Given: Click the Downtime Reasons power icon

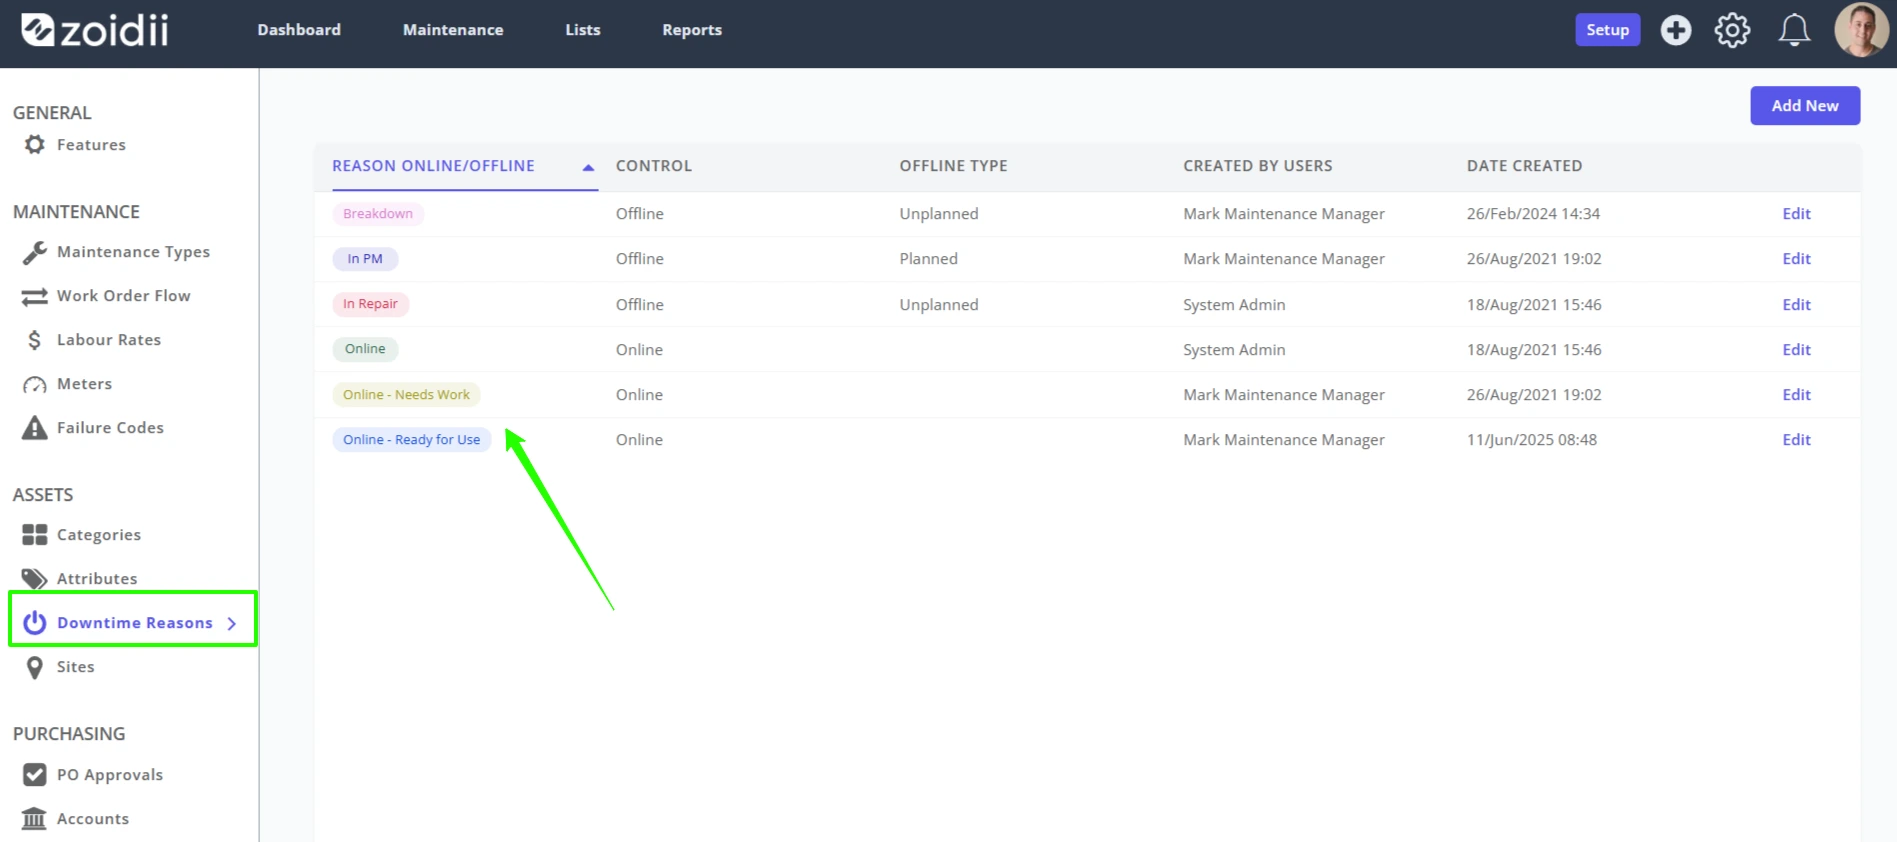Looking at the screenshot, I should click(x=35, y=623).
